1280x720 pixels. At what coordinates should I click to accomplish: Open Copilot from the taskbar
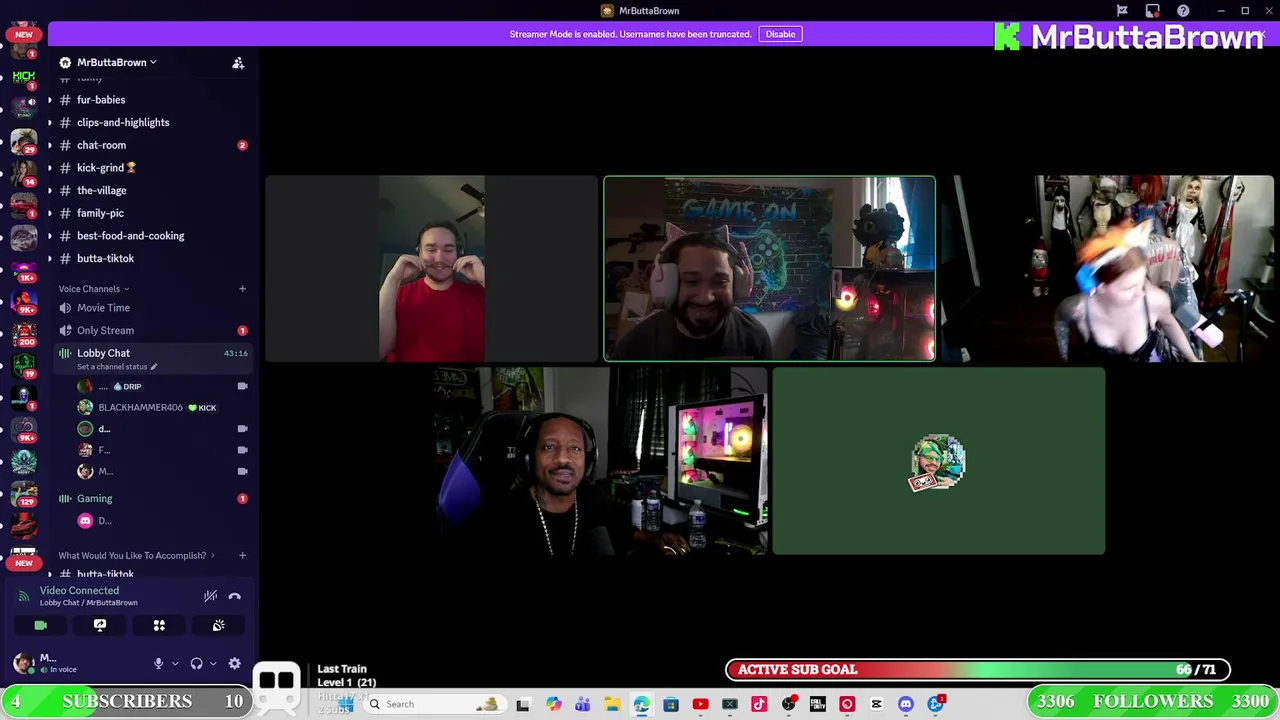pyautogui.click(x=553, y=704)
